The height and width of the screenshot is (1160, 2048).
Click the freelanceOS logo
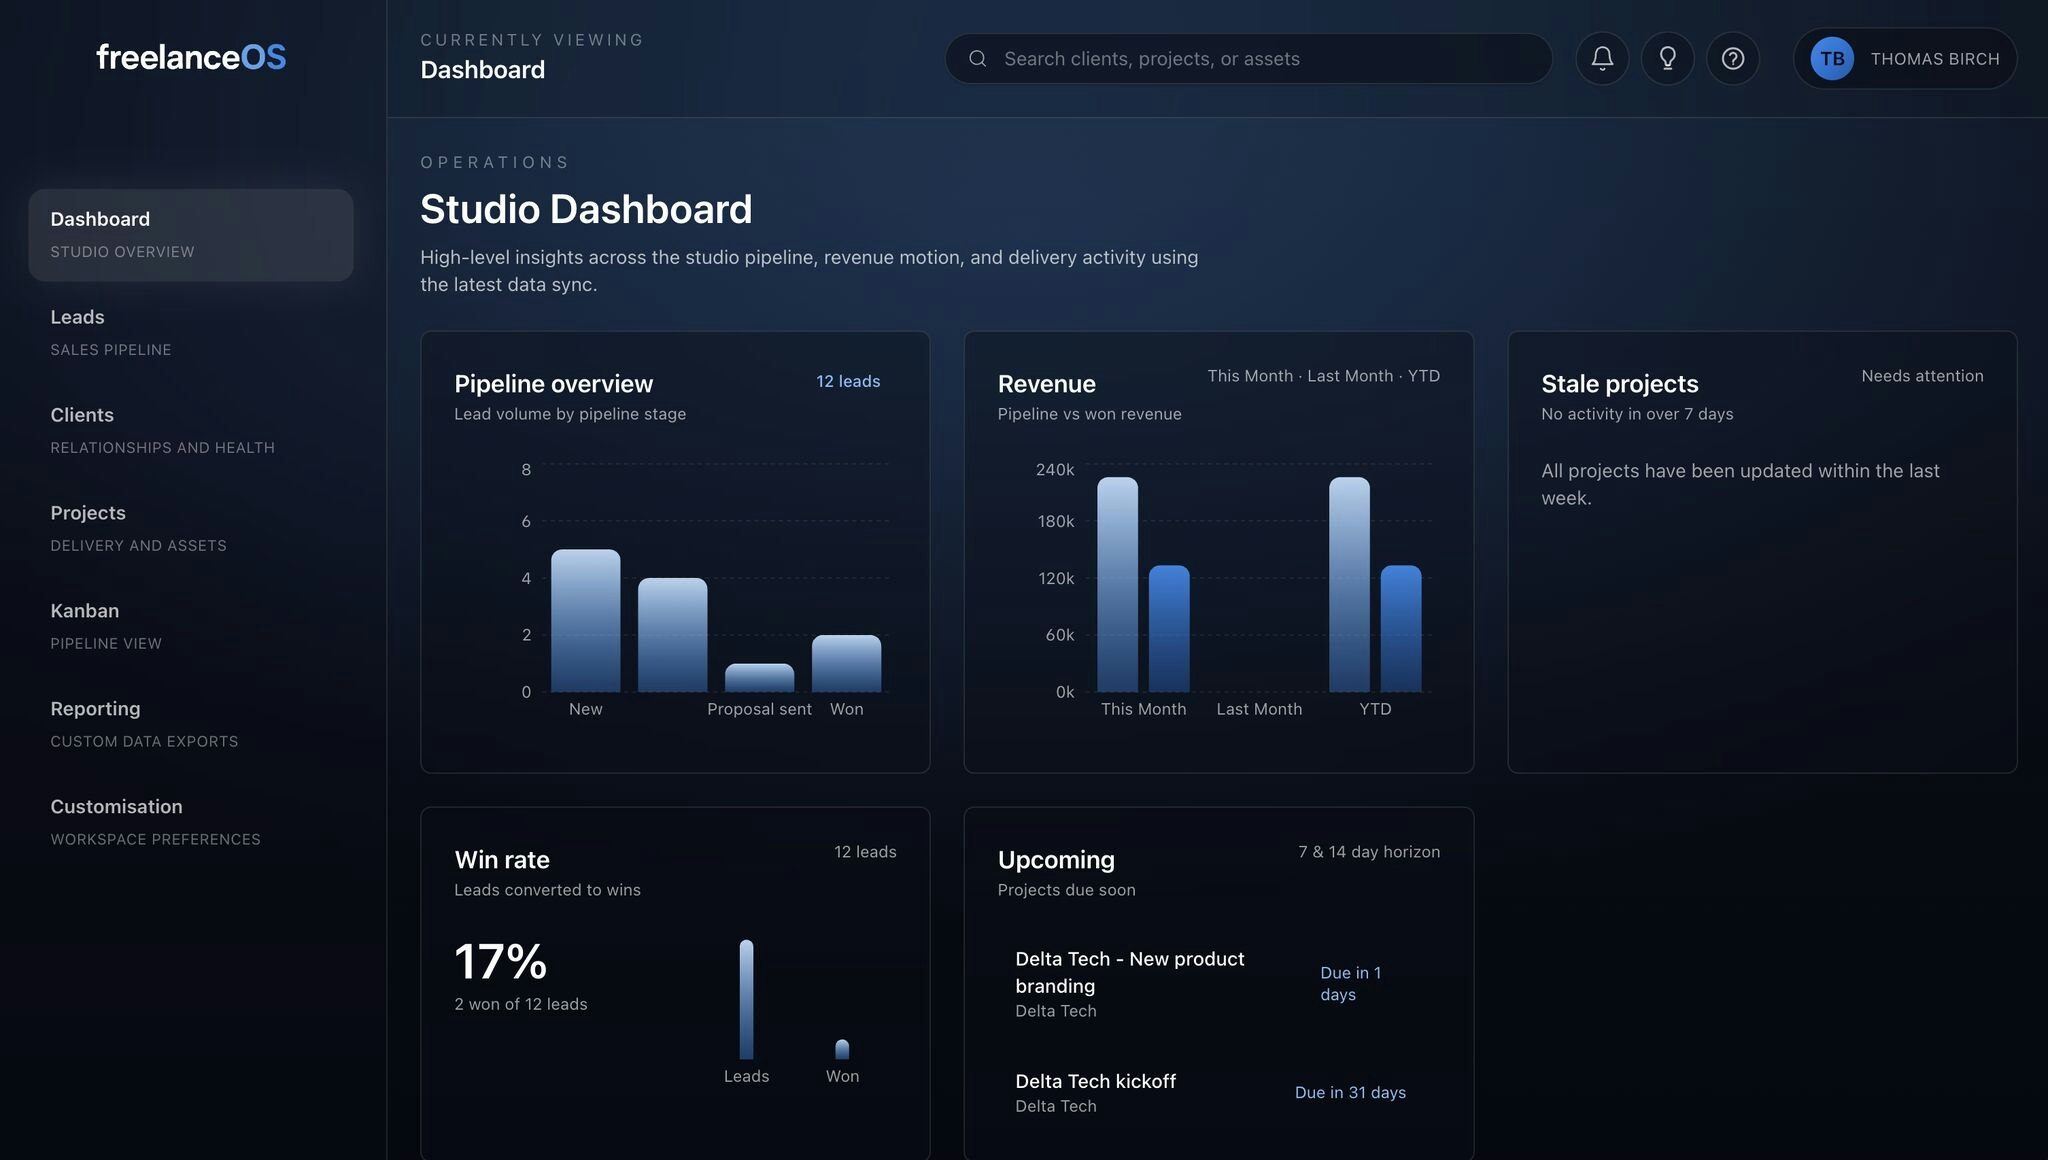tap(190, 57)
